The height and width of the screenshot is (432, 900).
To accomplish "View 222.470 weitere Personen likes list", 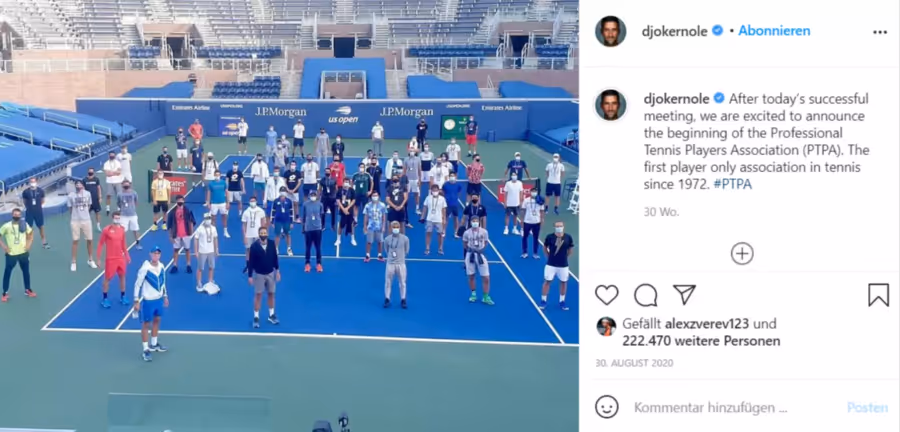I will (x=701, y=341).
